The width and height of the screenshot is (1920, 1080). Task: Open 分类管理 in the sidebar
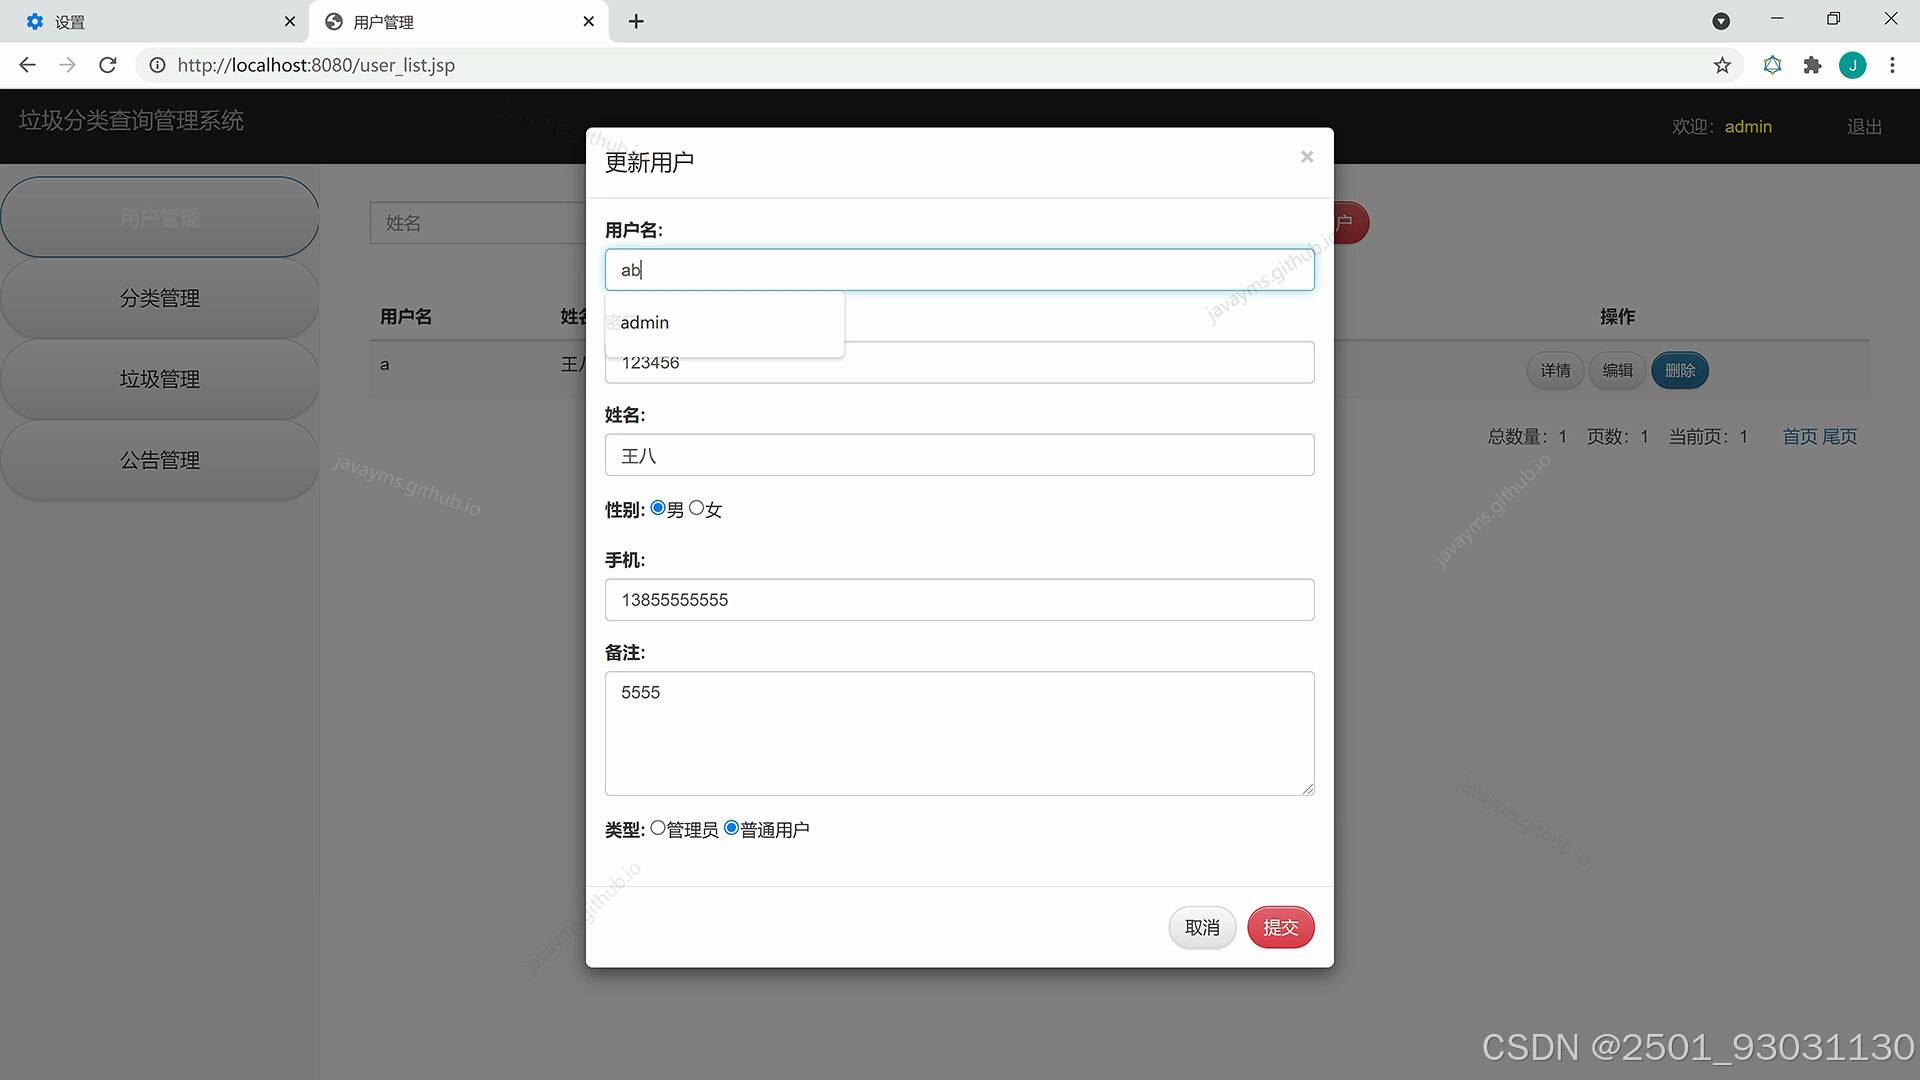160,298
